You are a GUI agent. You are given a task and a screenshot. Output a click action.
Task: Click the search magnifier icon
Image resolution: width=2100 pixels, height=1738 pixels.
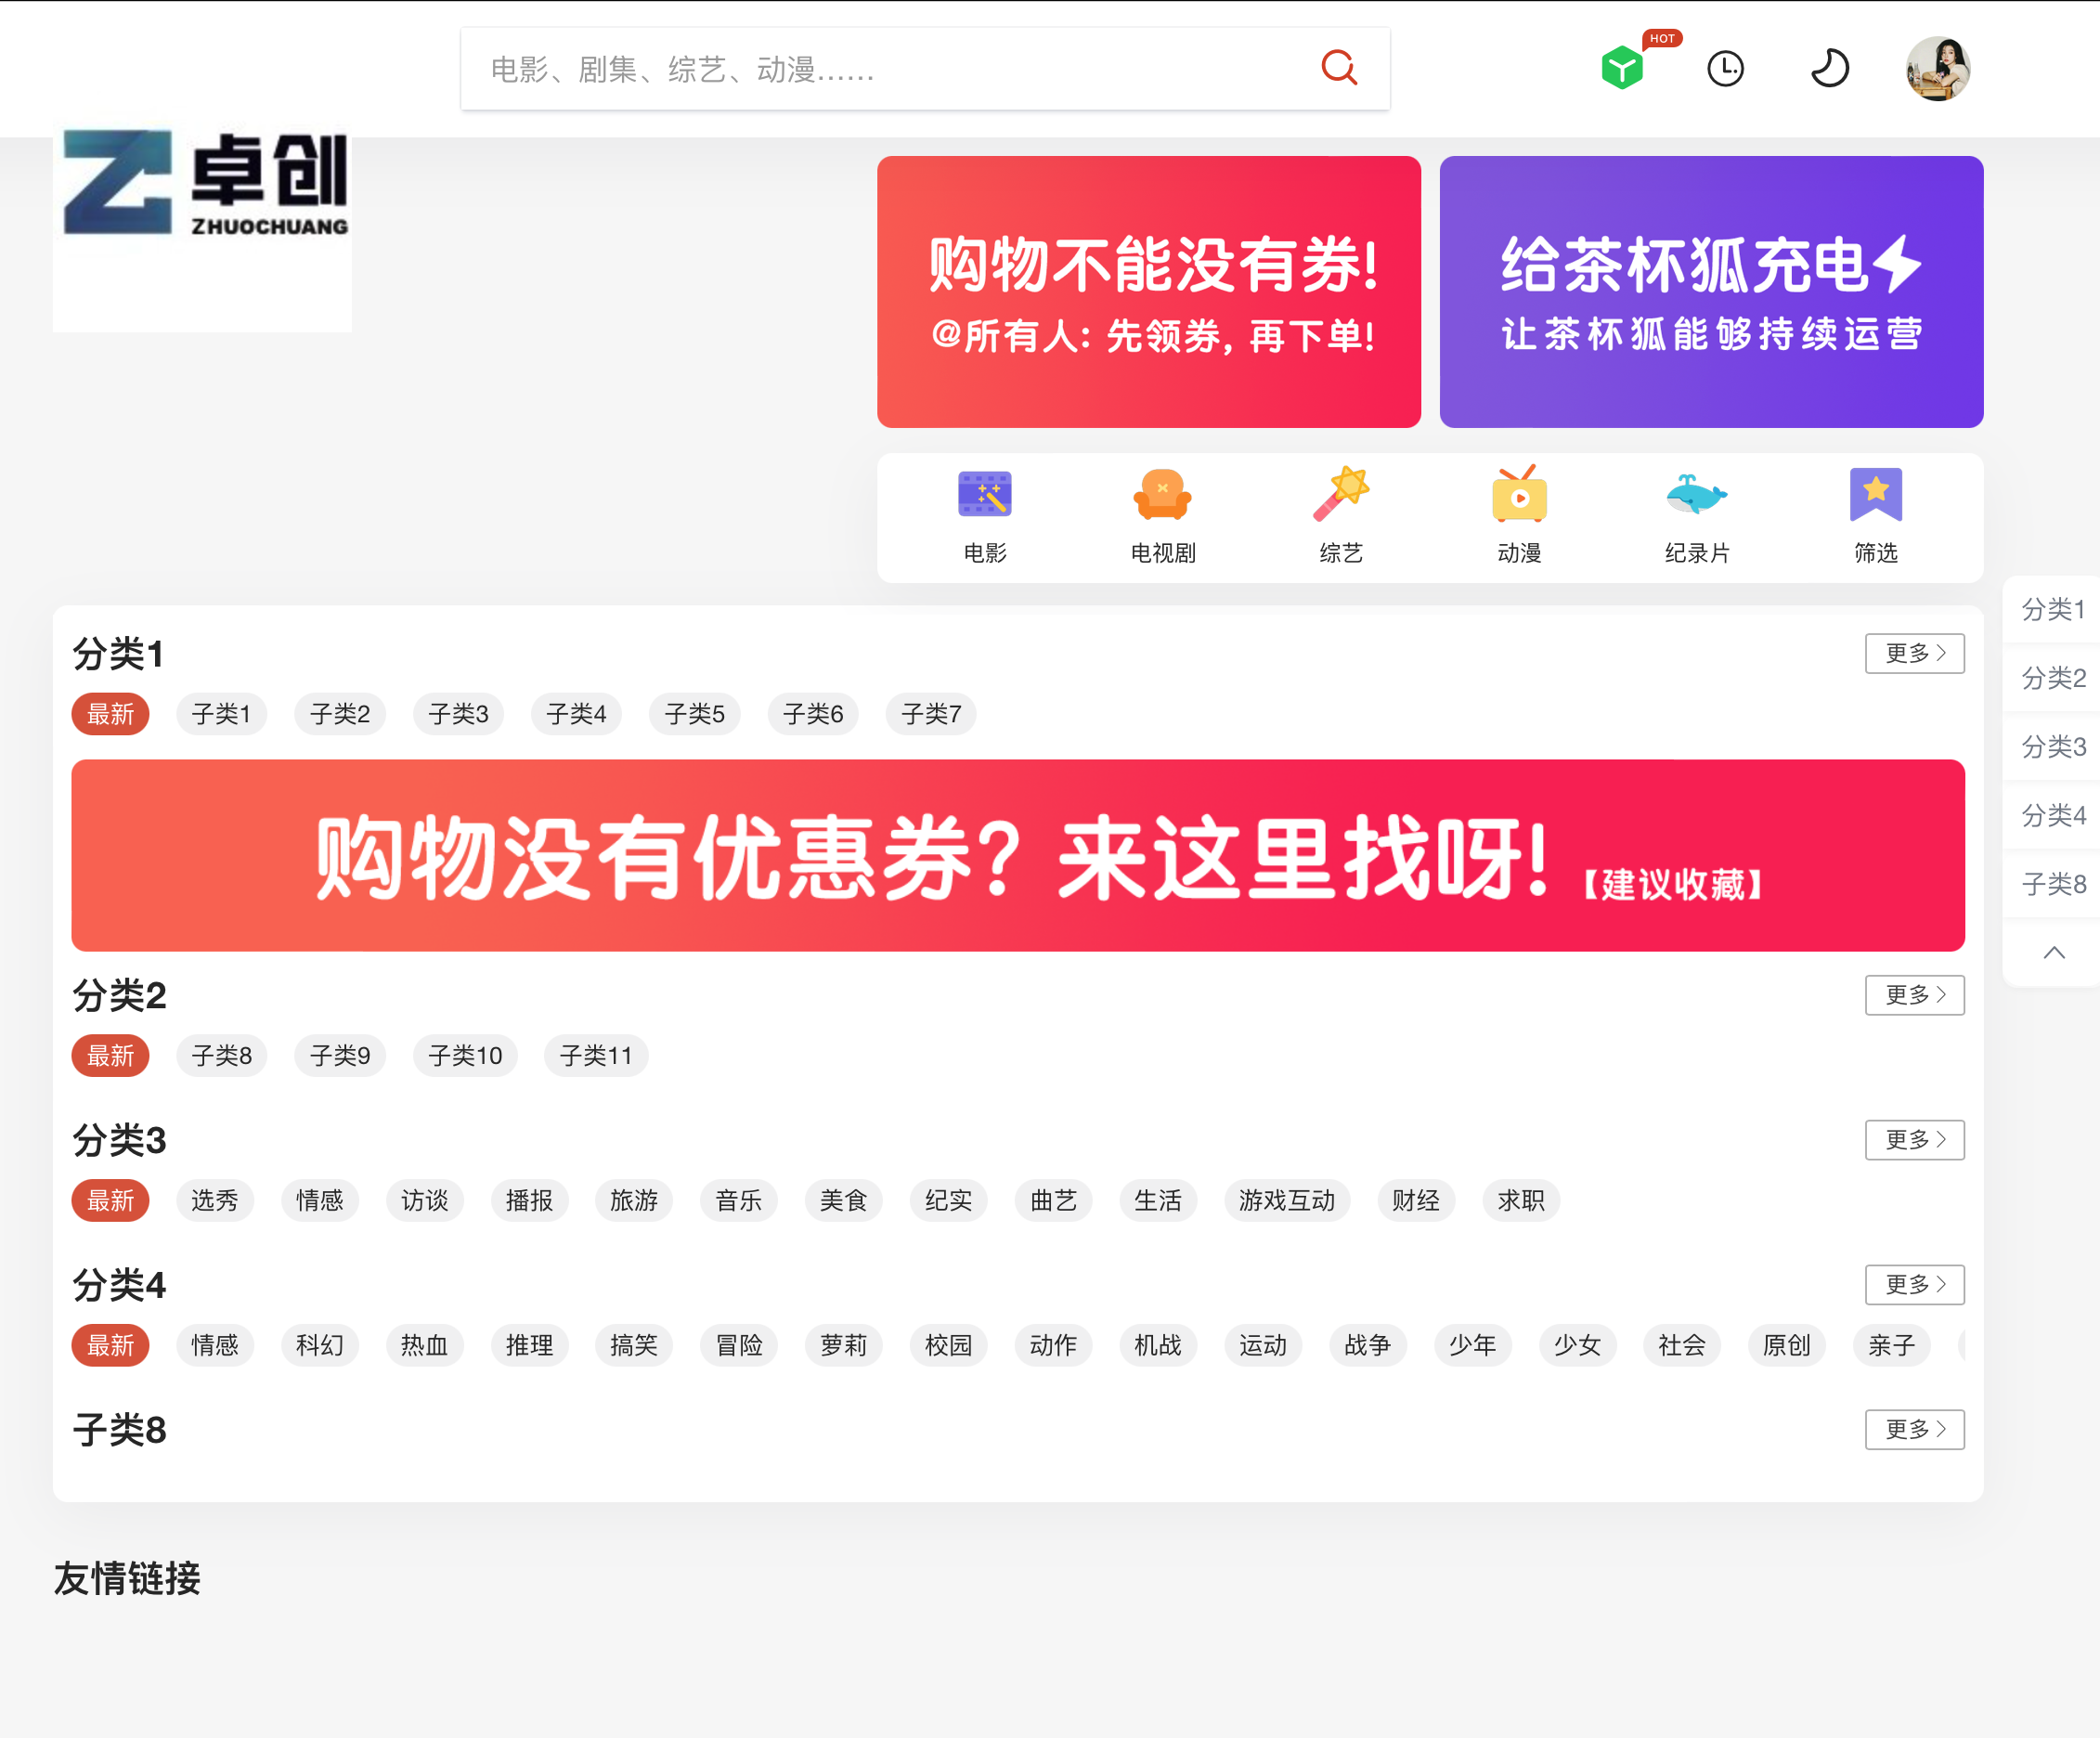point(1339,68)
